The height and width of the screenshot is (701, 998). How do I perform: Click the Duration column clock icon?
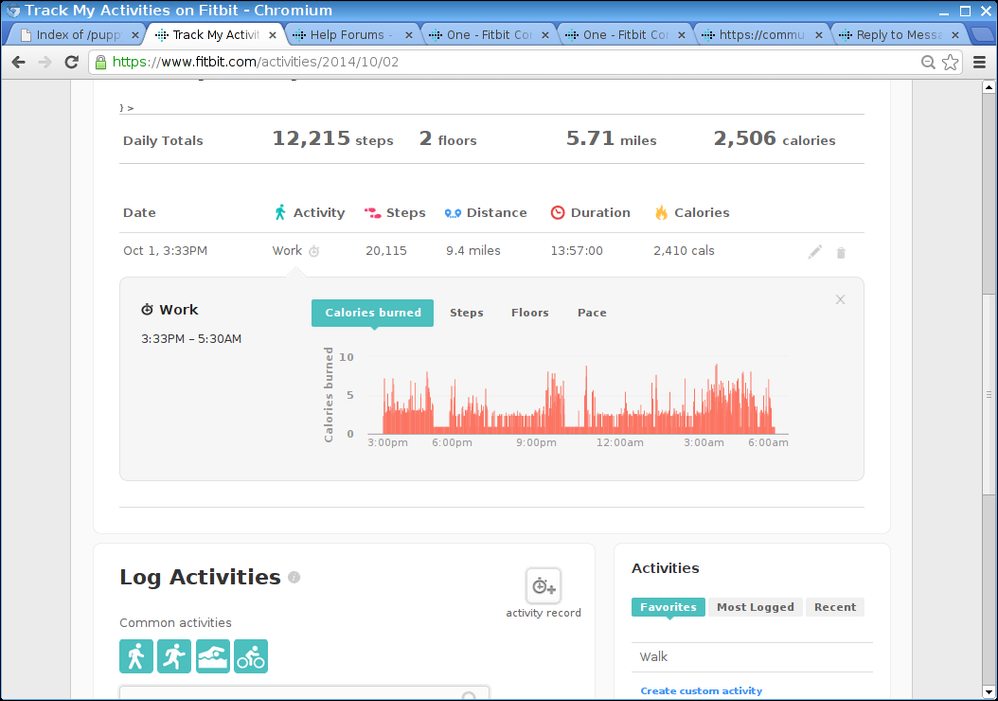[558, 213]
